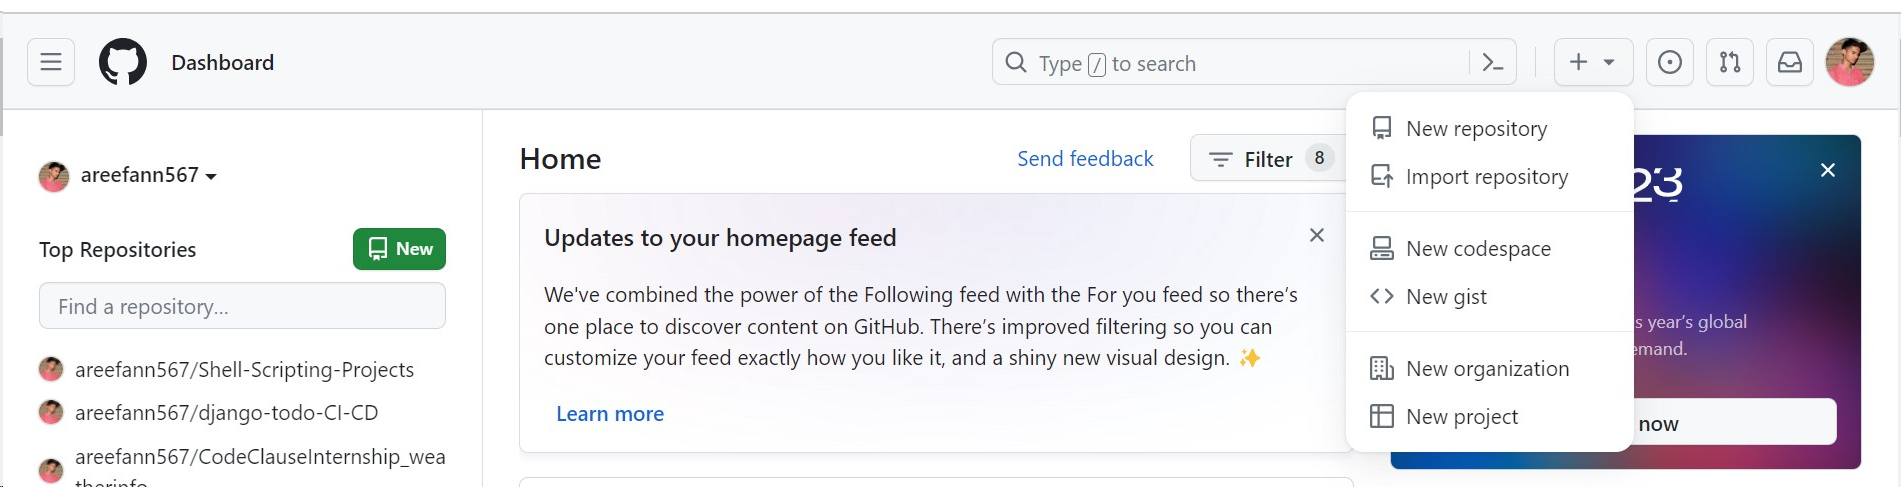Open the hamburger navigation menu
This screenshot has height=487, width=1901.
(x=51, y=62)
